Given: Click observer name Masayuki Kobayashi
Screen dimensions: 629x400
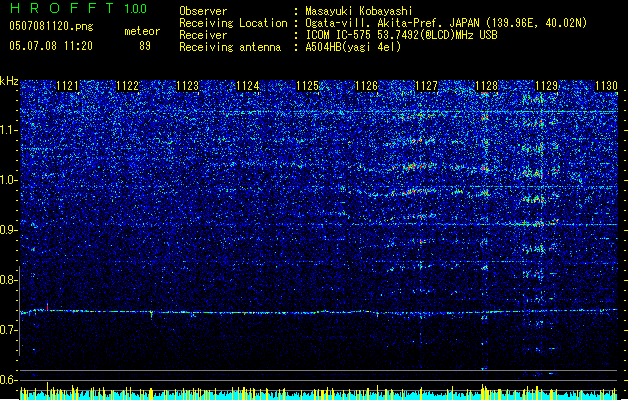Looking at the screenshot, I should 359,11.
